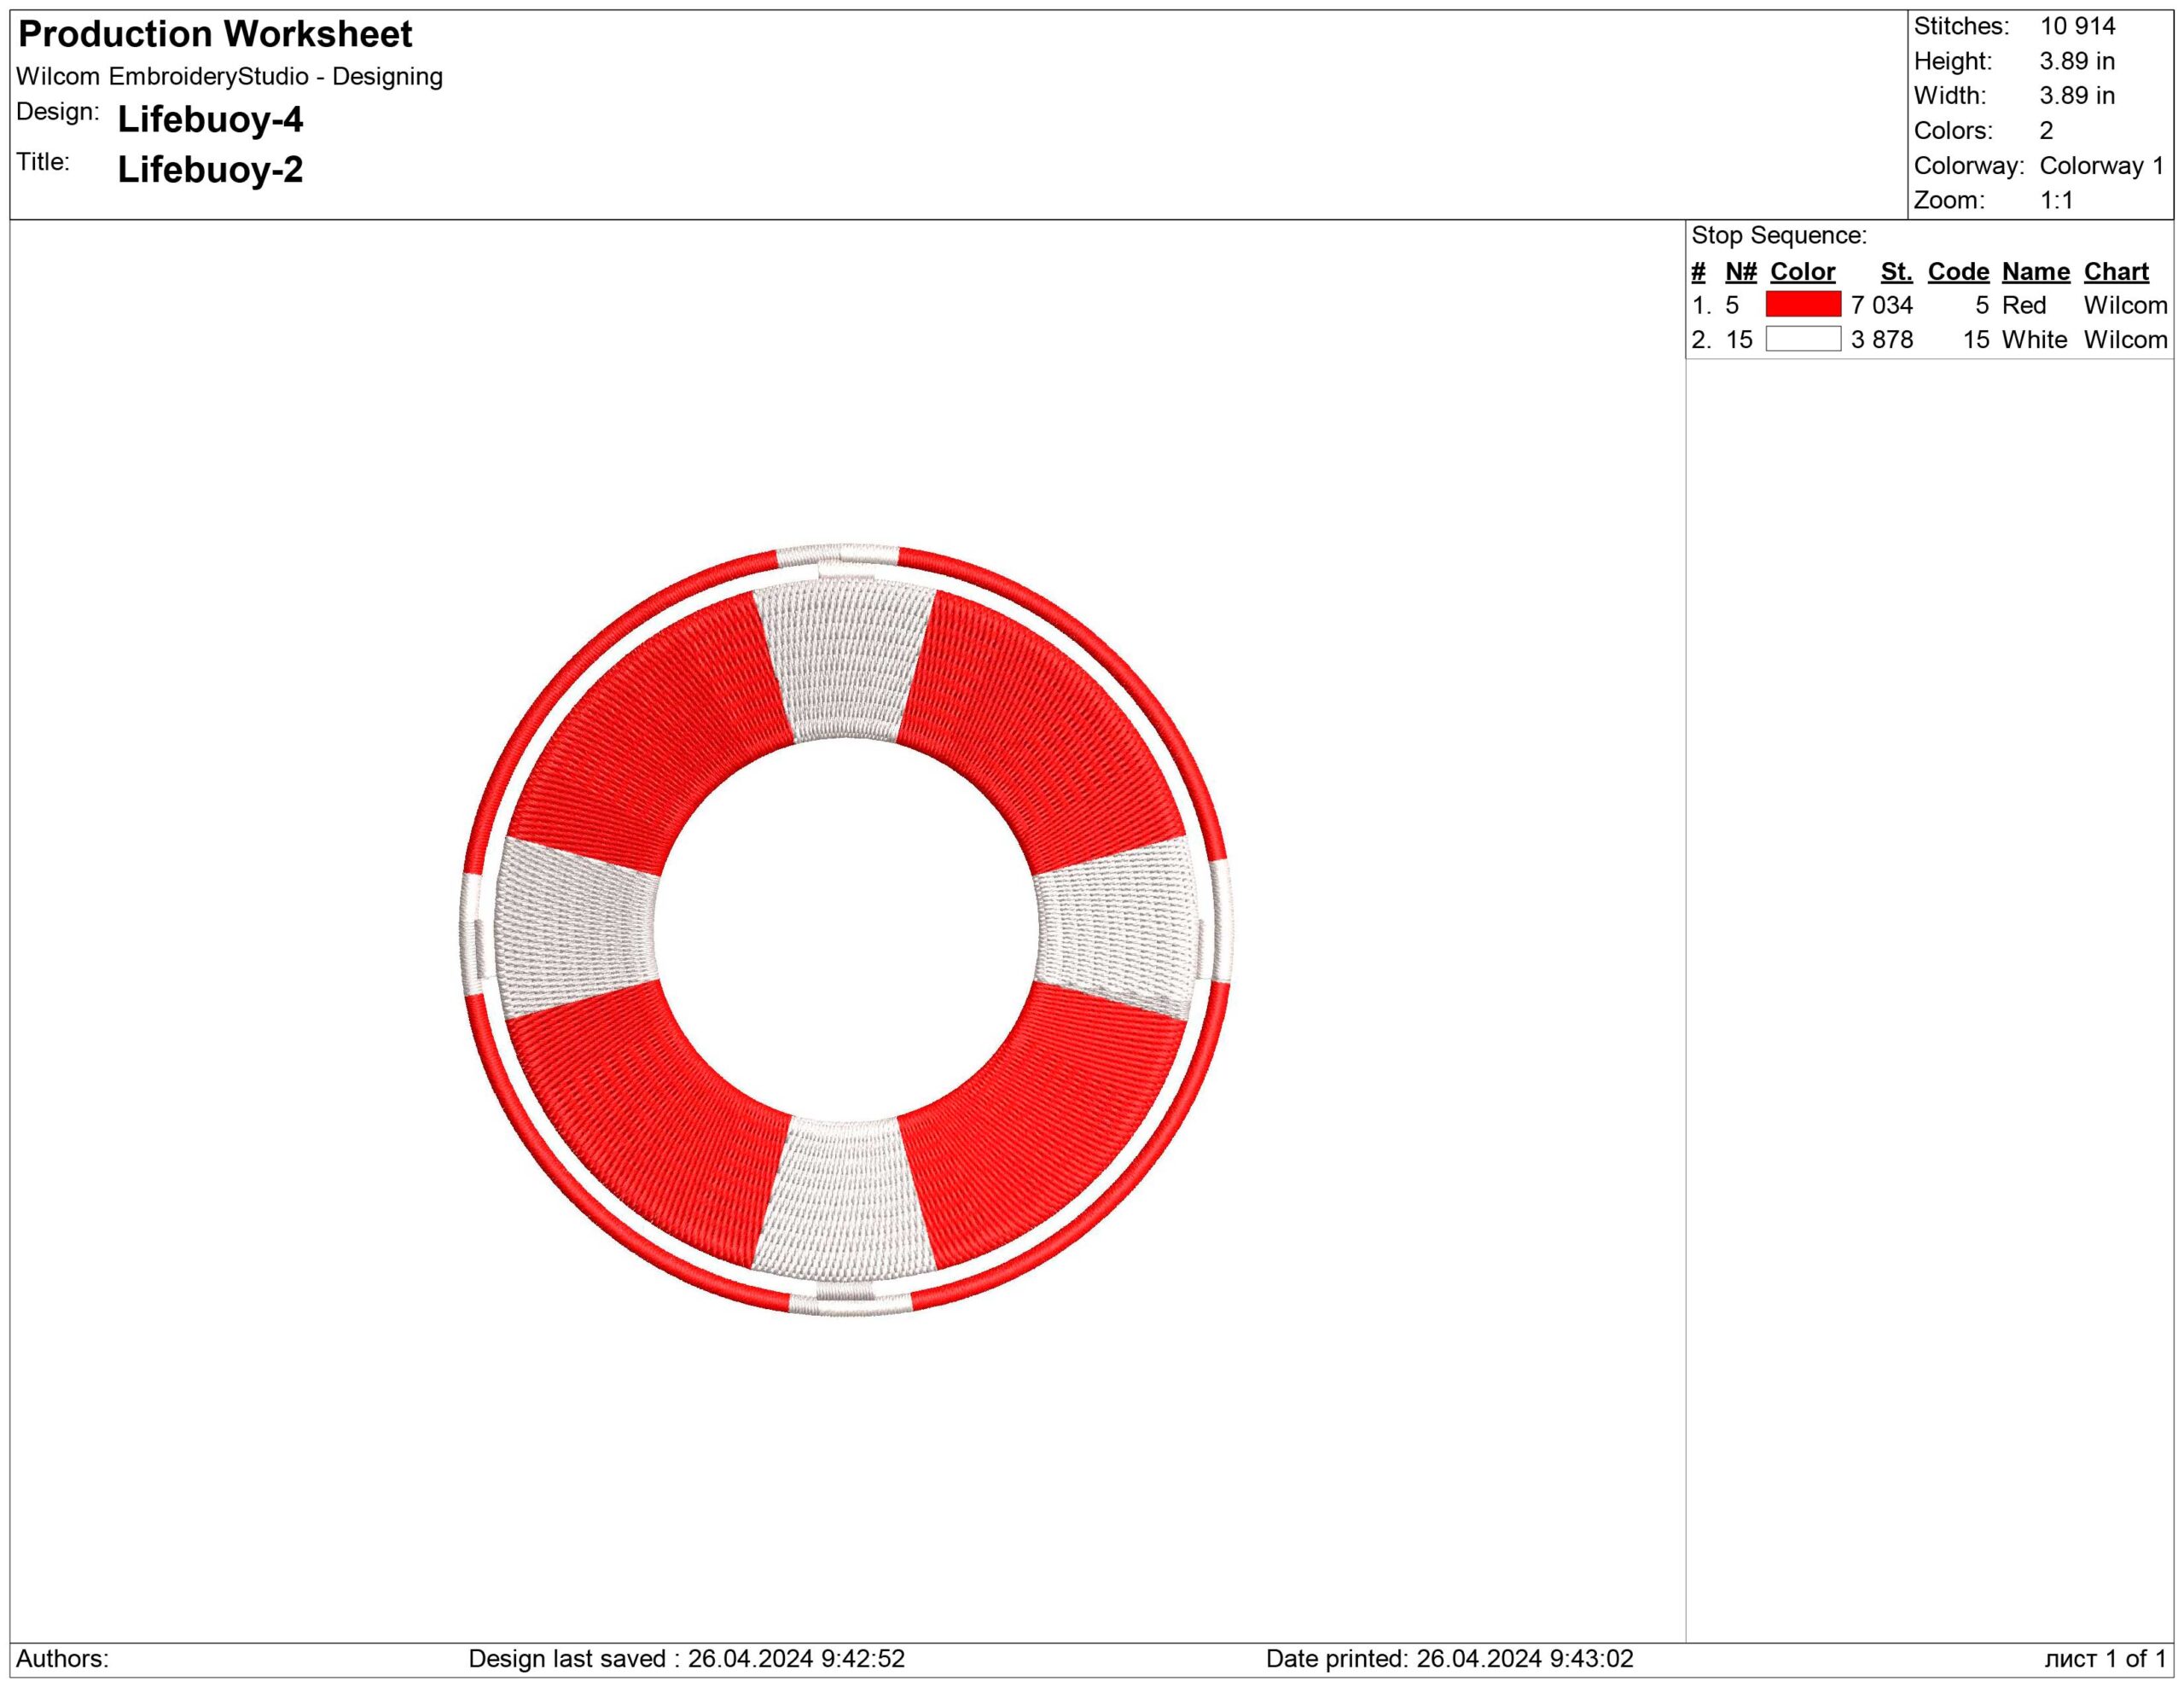This screenshot has width=2184, height=1681.
Task: Click the design name Lifebuoy-4
Action: tap(210, 121)
